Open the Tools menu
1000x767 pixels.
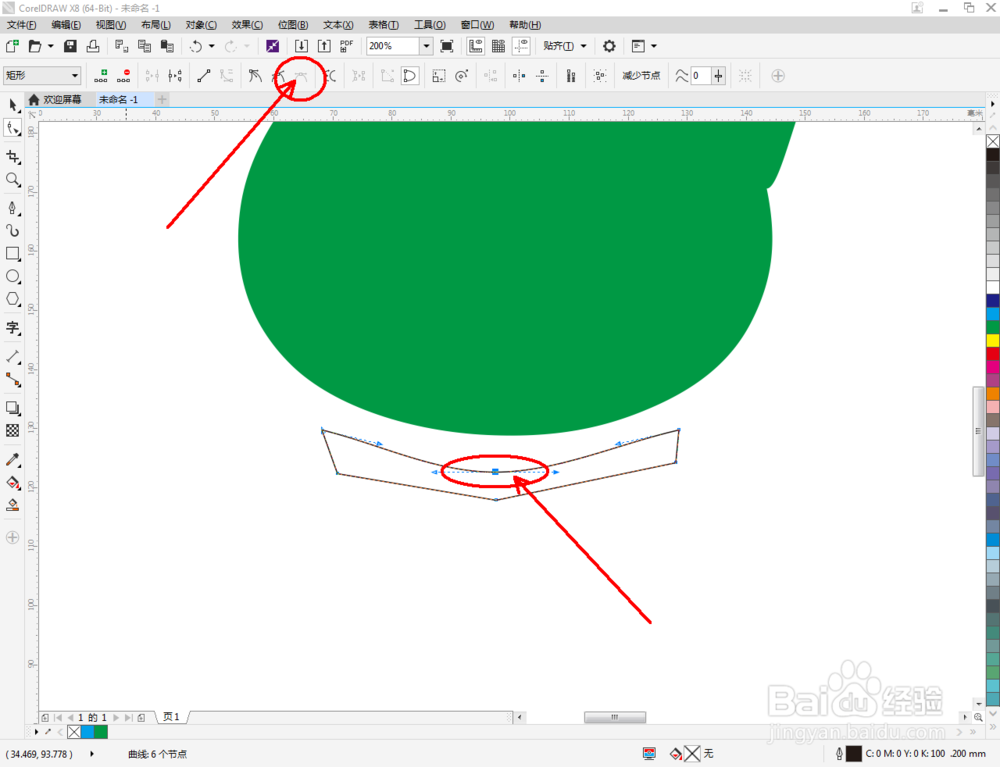click(429, 25)
